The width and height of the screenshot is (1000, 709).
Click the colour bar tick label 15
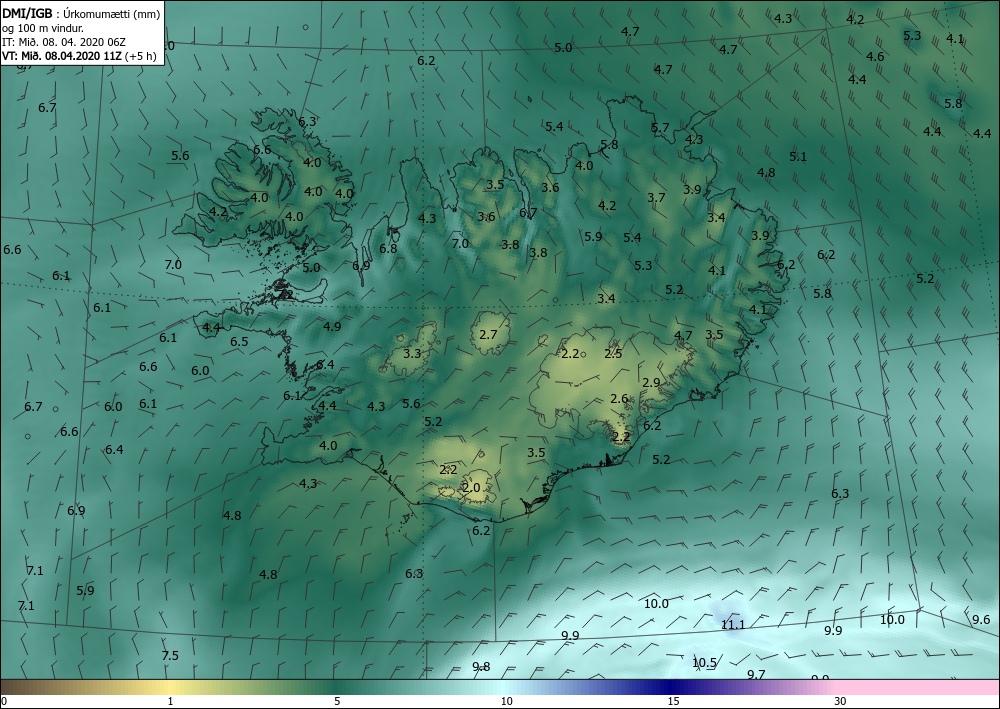point(673,701)
